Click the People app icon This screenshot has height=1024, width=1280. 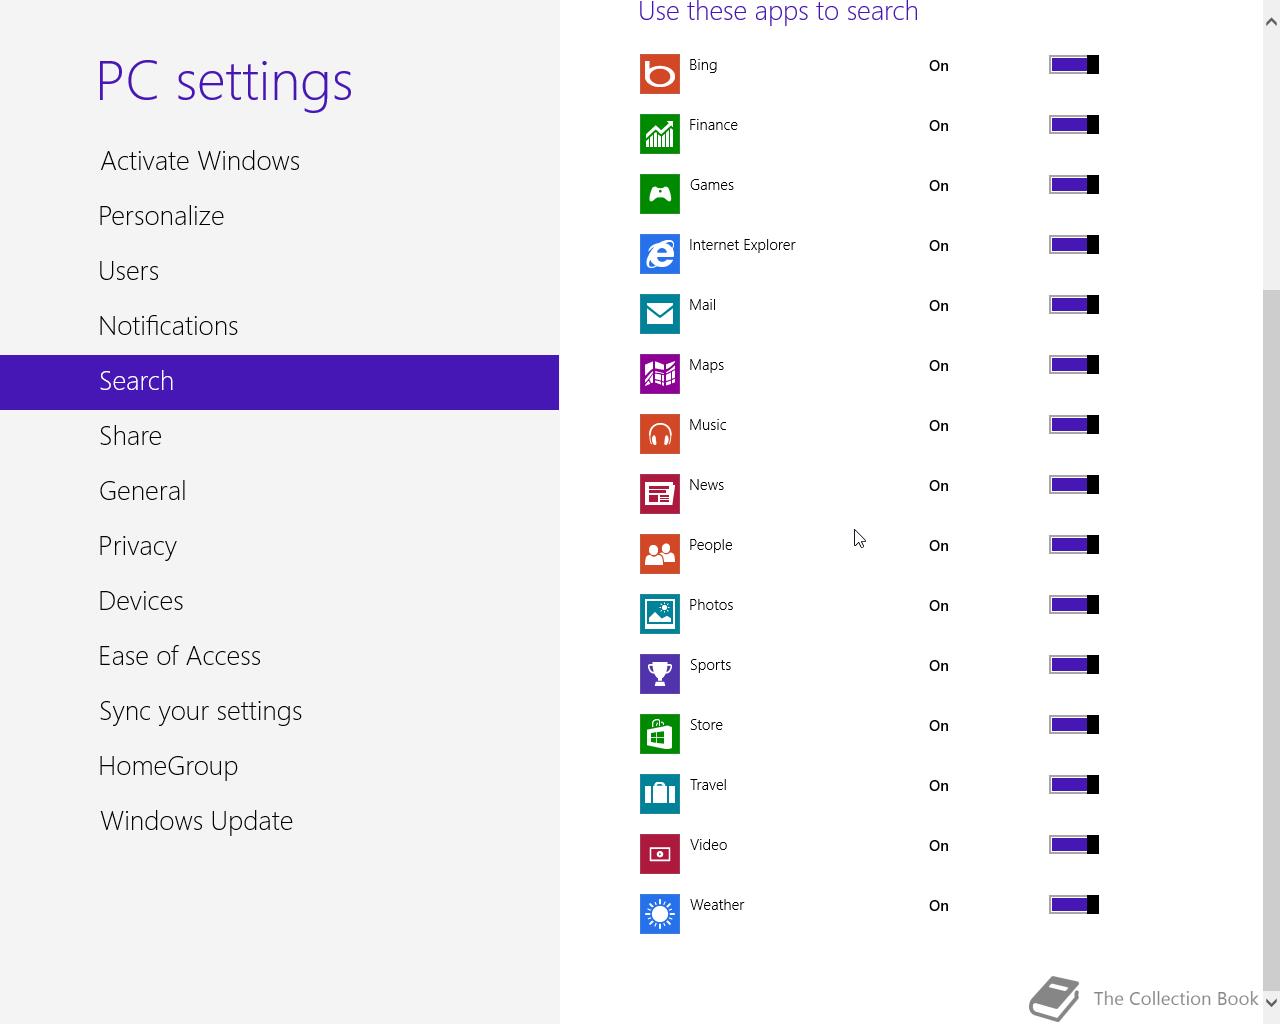(660, 554)
